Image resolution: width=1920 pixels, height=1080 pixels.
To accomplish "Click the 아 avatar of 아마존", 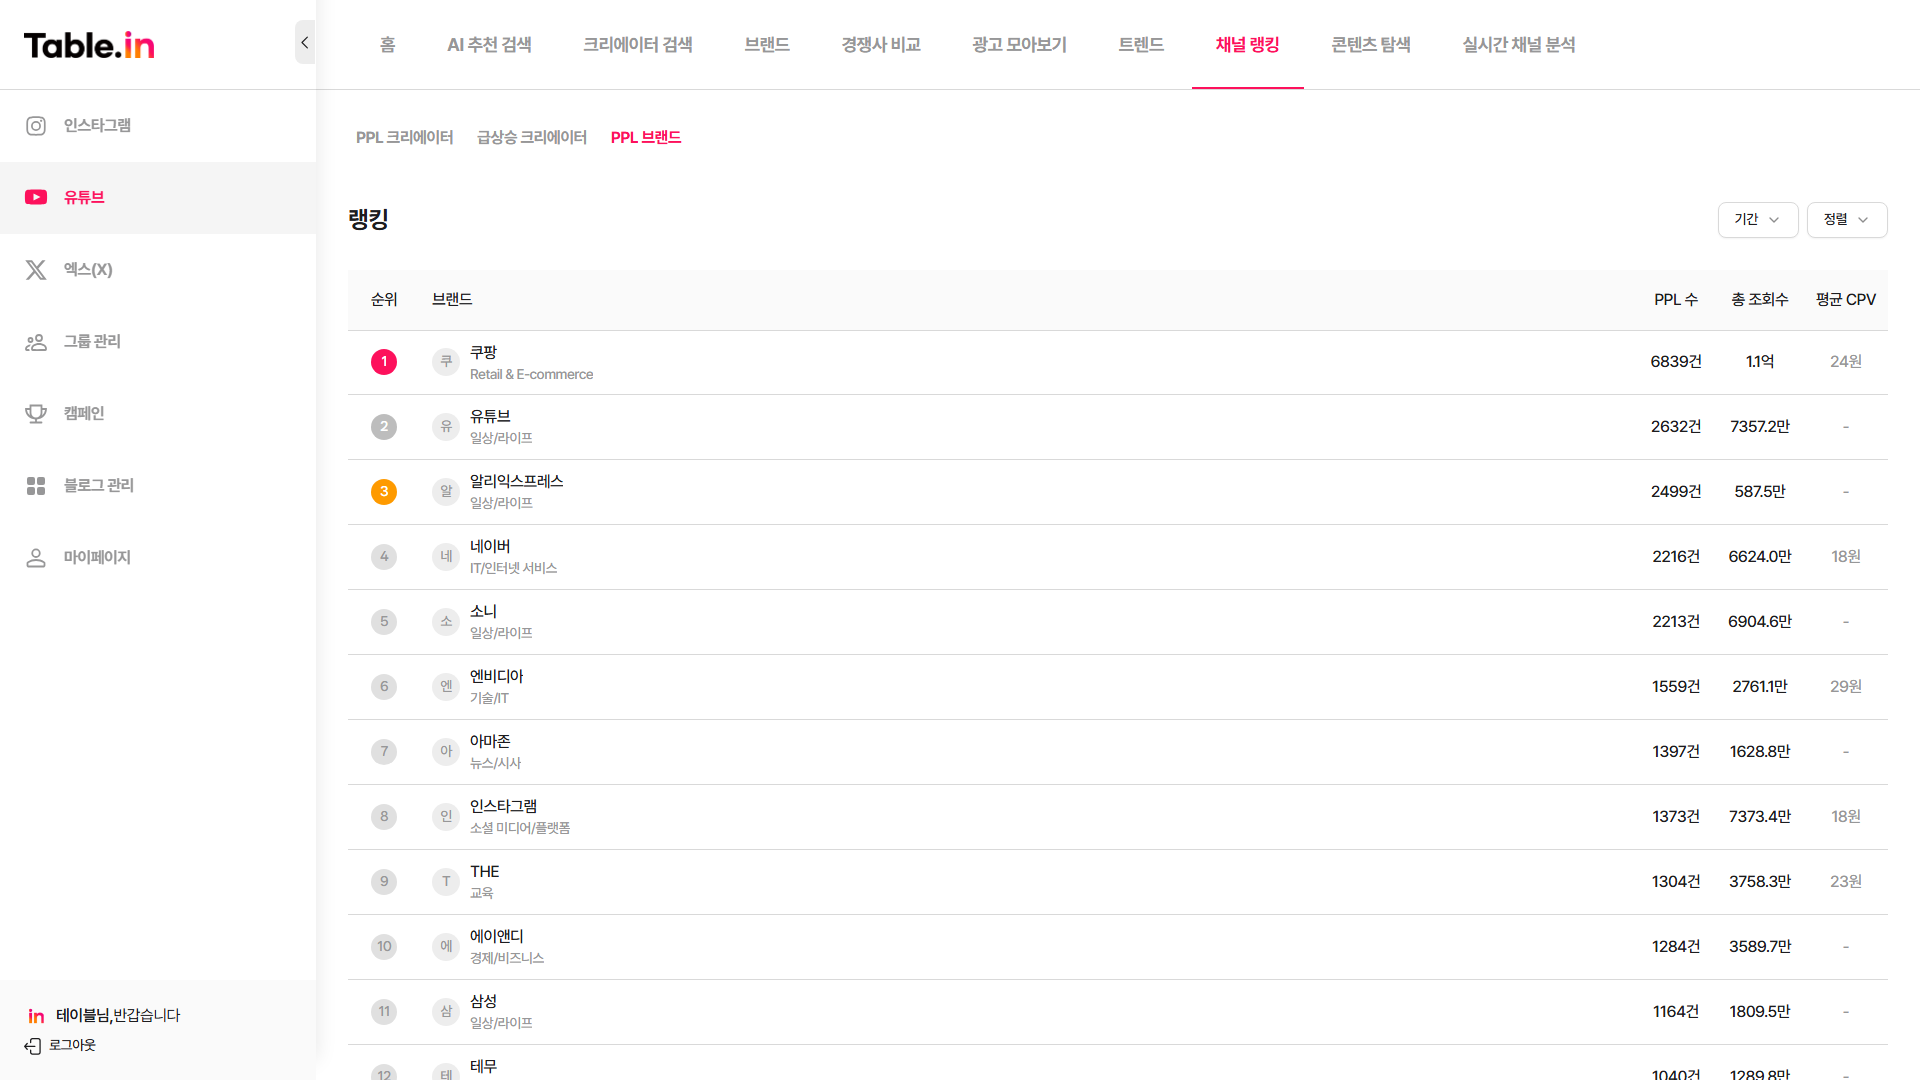I will [x=446, y=752].
